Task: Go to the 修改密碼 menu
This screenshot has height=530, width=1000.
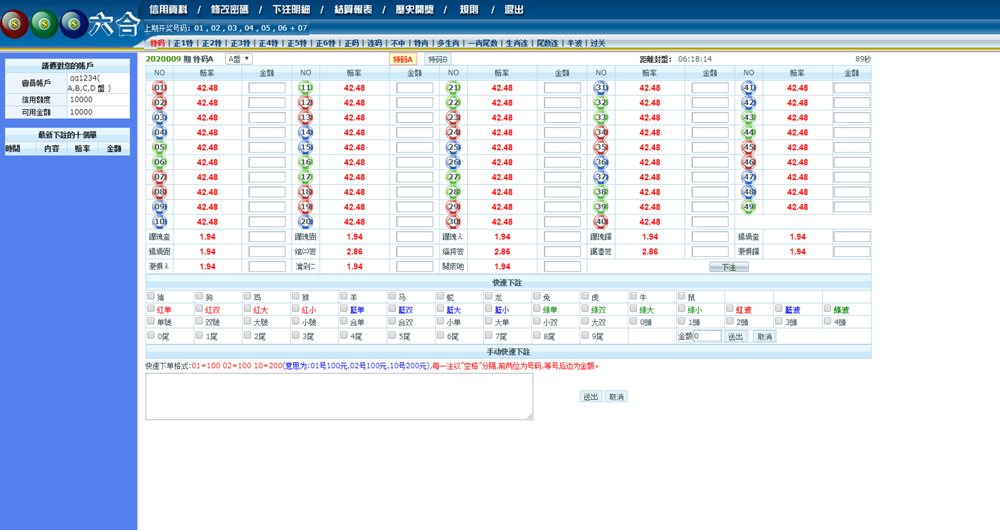Action: pyautogui.click(x=230, y=9)
